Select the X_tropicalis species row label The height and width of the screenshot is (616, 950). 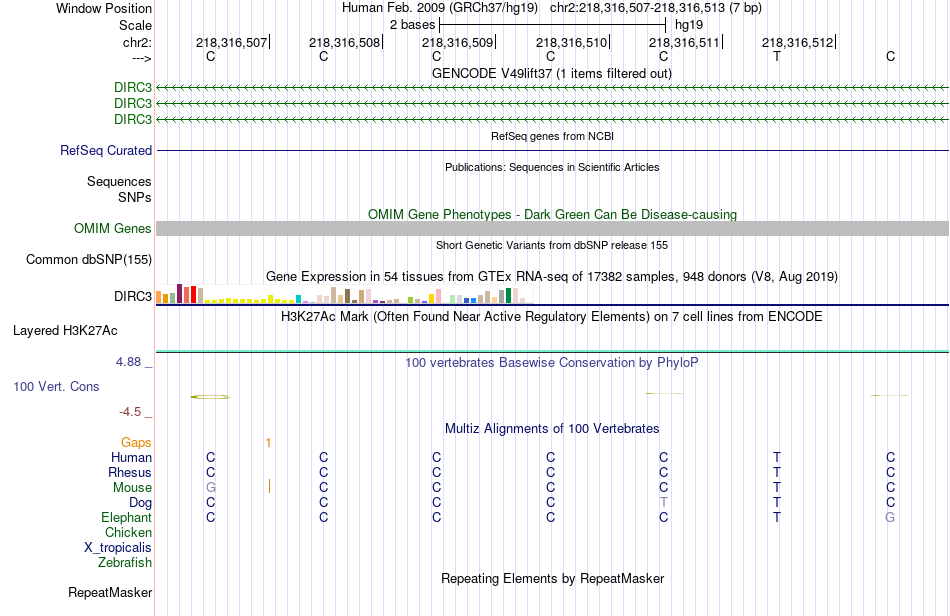[118, 548]
